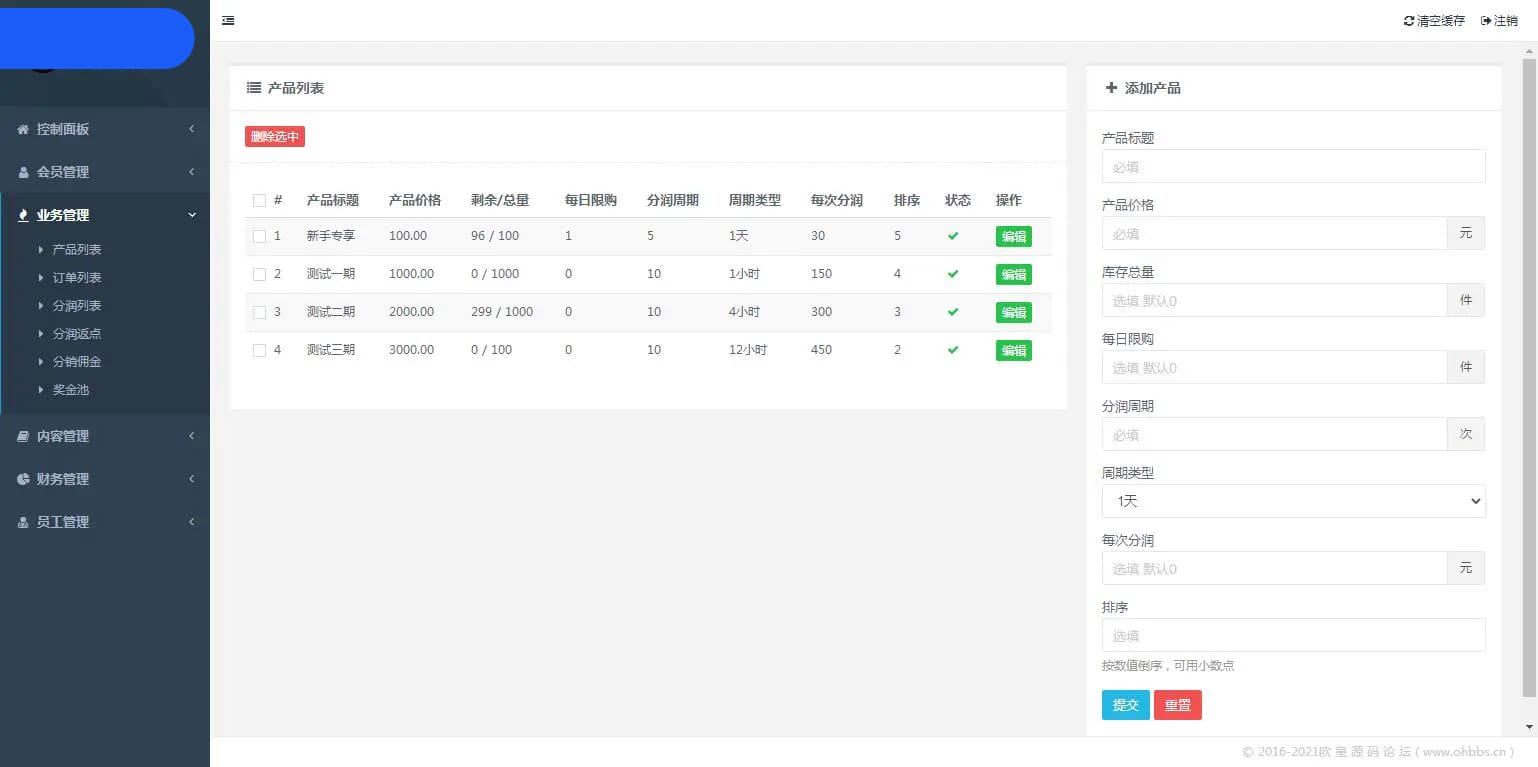Select the 控制面板 home icon
Screen dimensions: 1538x767
[25, 129]
